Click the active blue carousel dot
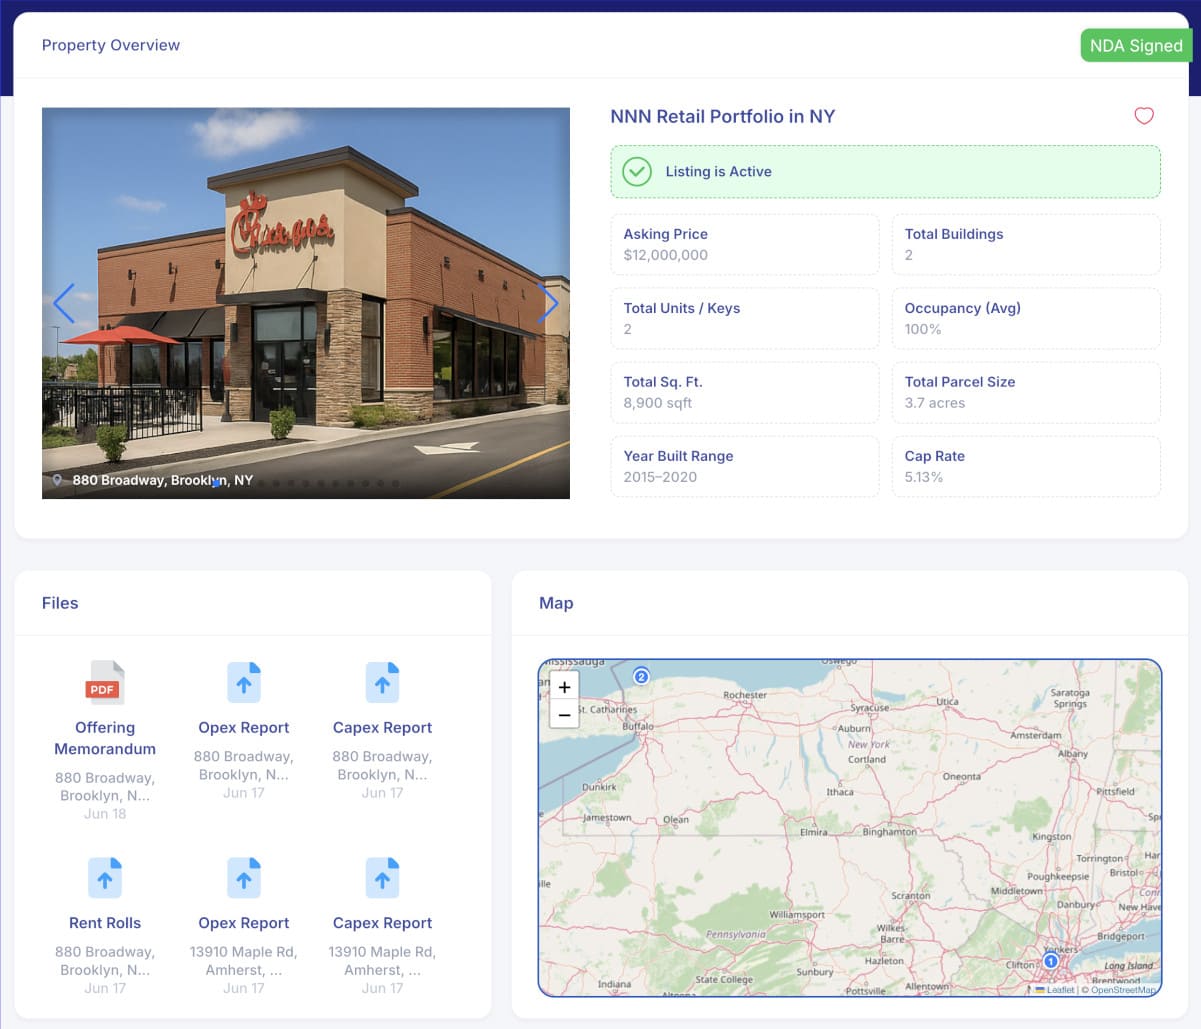Viewport: 1201px width, 1029px height. (x=216, y=483)
